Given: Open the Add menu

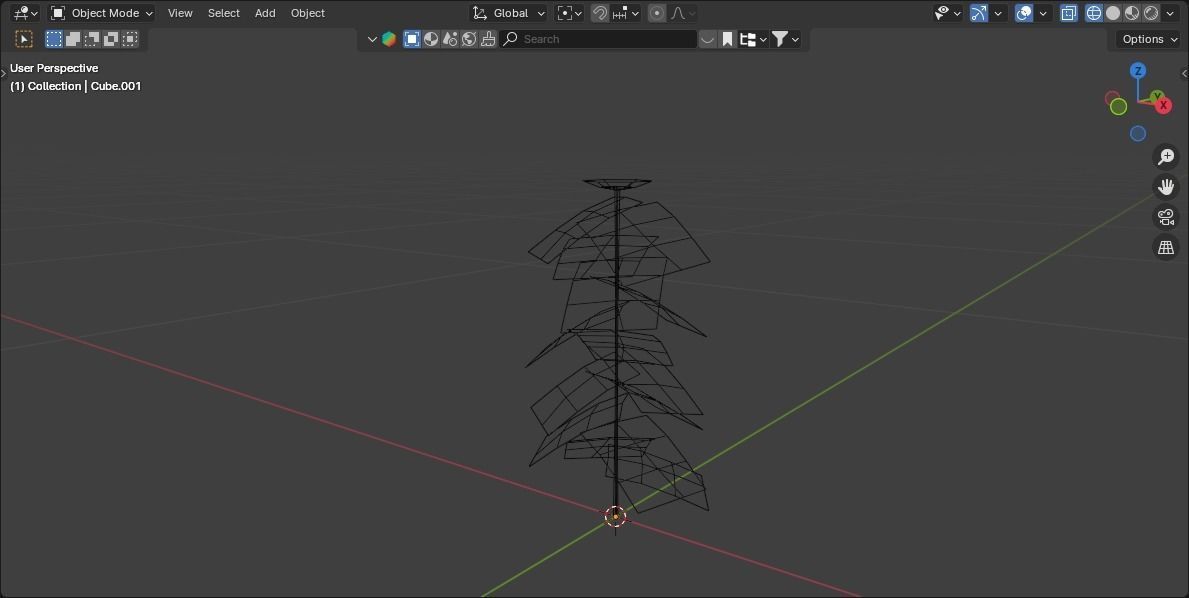Looking at the screenshot, I should pyautogui.click(x=265, y=13).
